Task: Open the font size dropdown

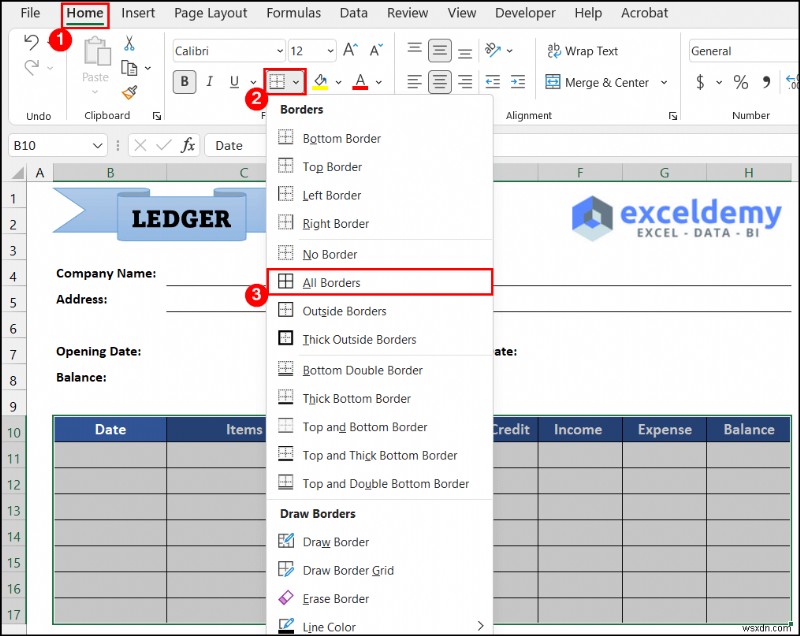Action: tap(330, 50)
